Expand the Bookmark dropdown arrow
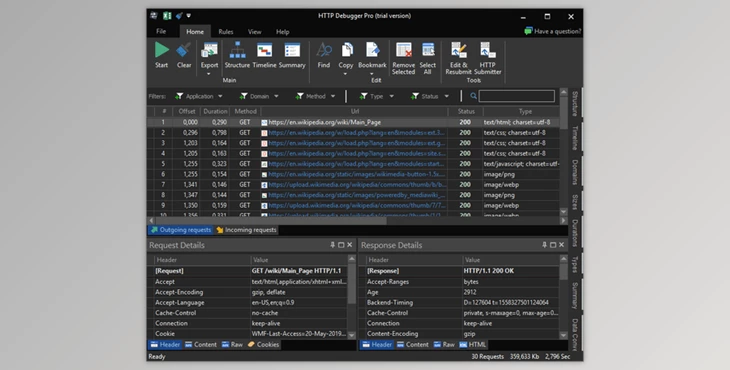 pos(372,74)
